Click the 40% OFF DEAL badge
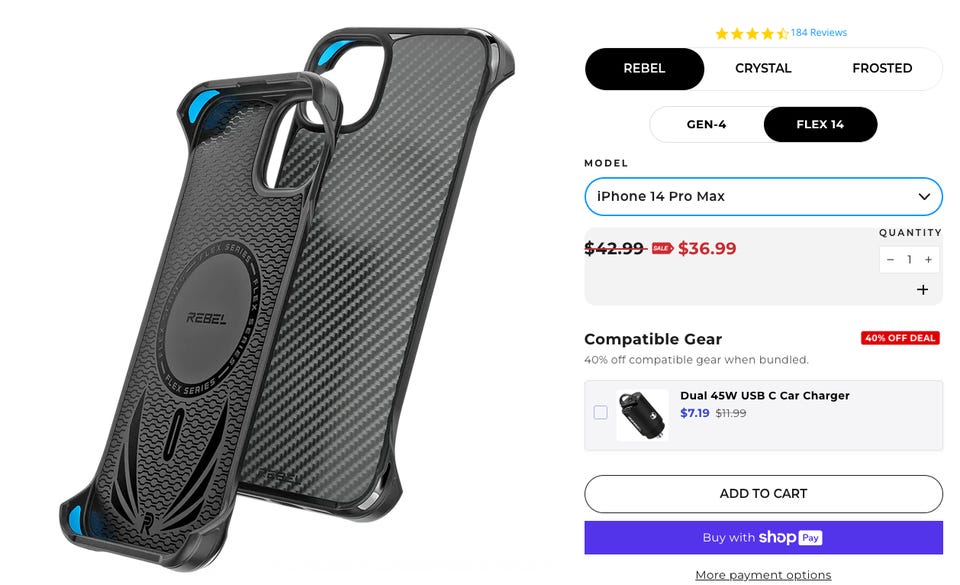The image size is (960, 585). [900, 338]
